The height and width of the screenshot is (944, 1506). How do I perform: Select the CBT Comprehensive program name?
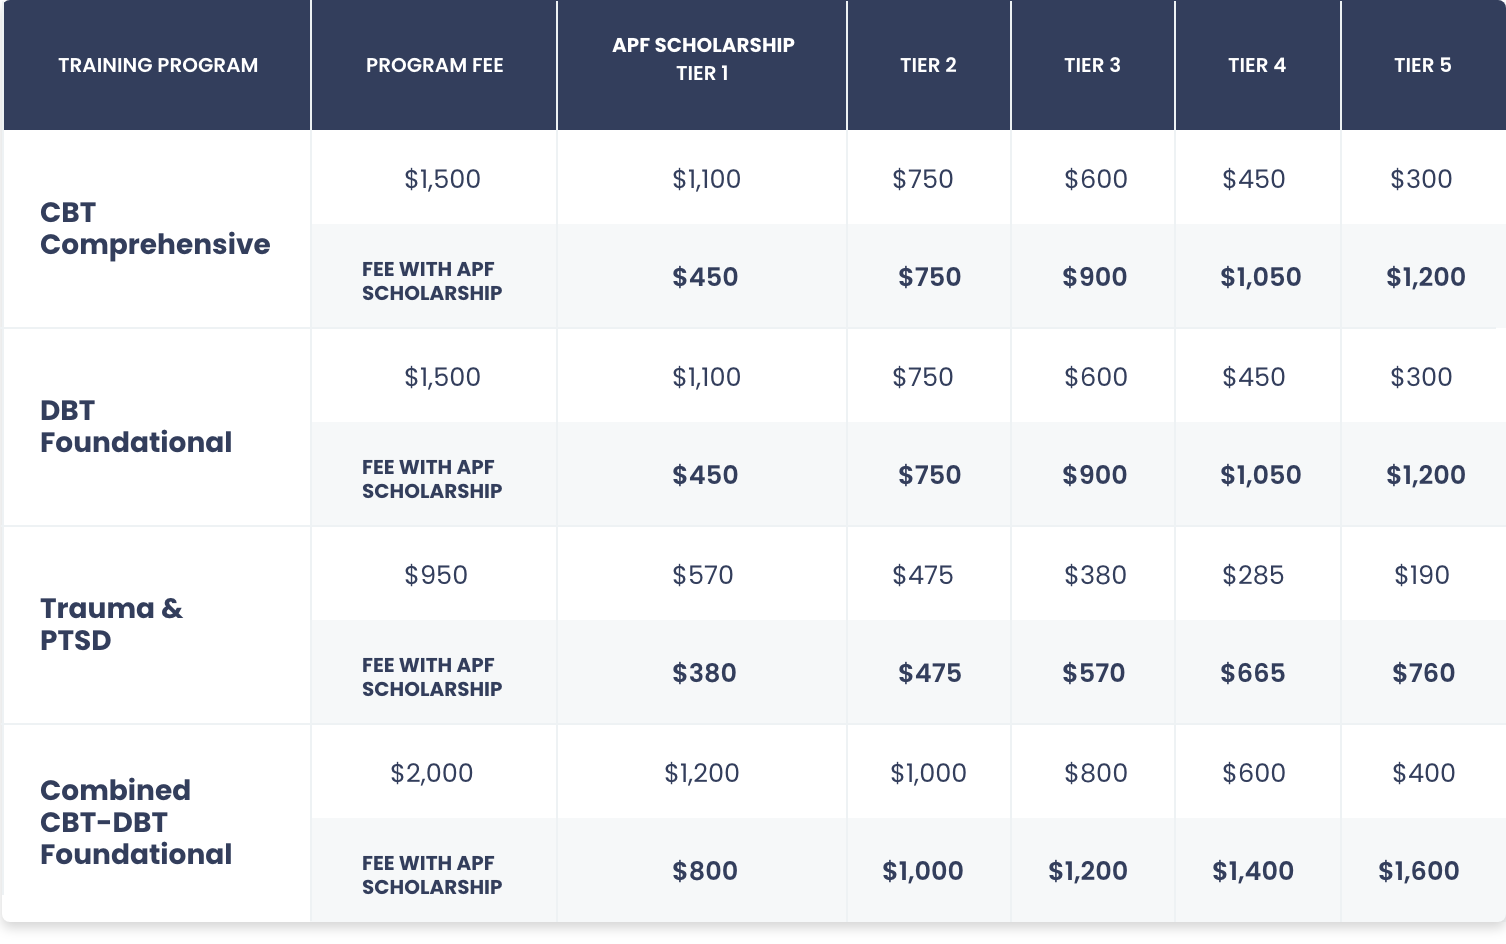pos(155,228)
